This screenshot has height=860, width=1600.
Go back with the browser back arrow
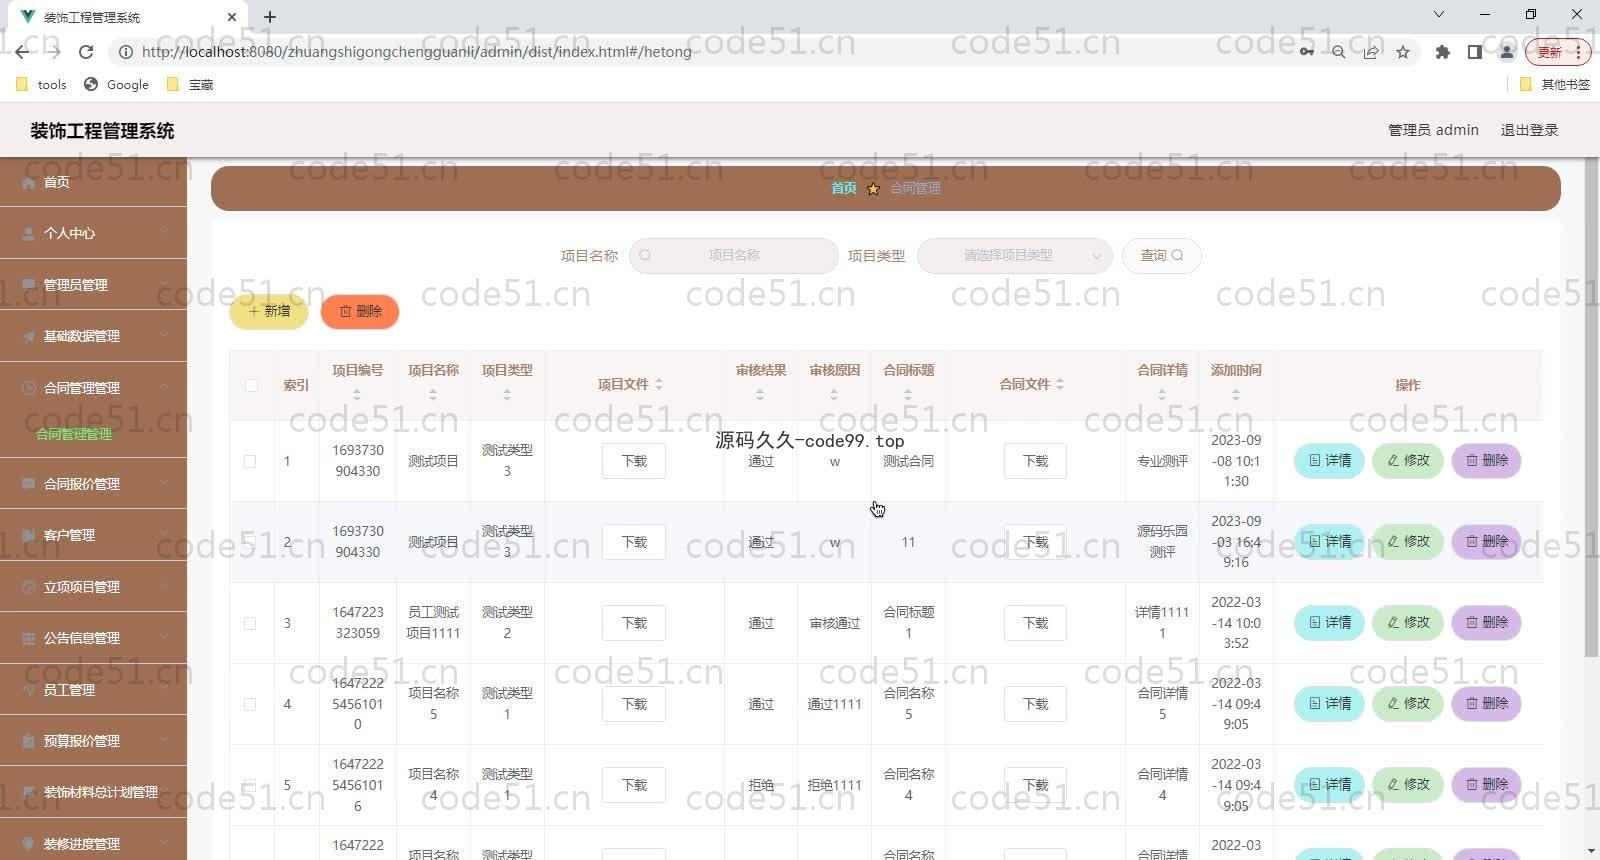click(x=22, y=52)
